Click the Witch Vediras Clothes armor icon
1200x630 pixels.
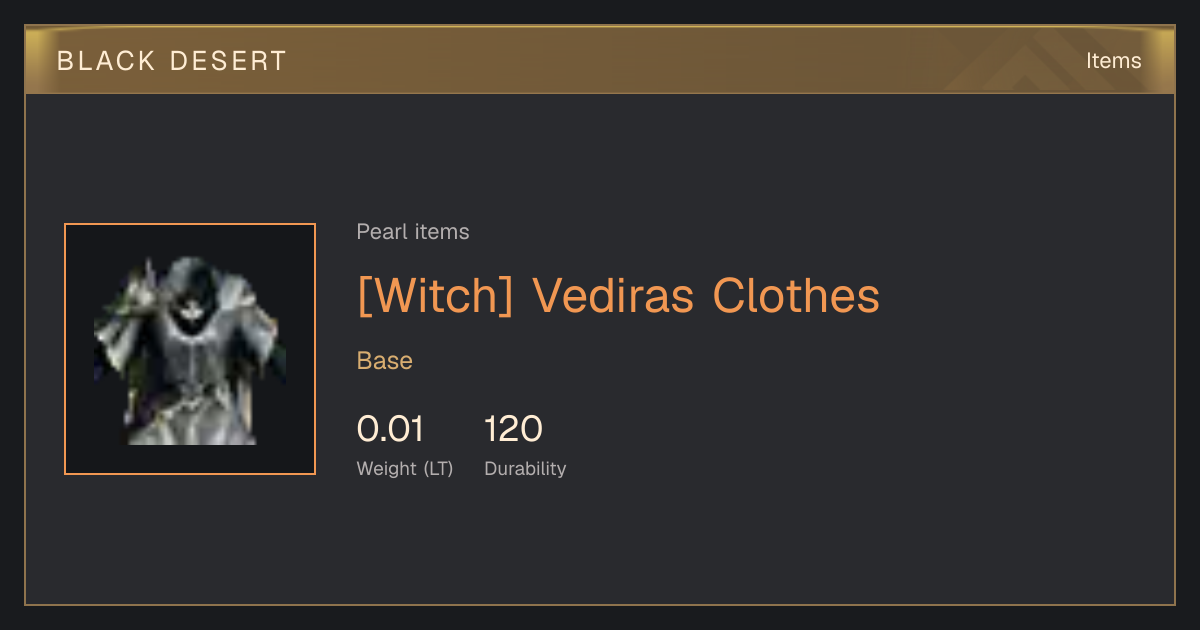click(190, 350)
